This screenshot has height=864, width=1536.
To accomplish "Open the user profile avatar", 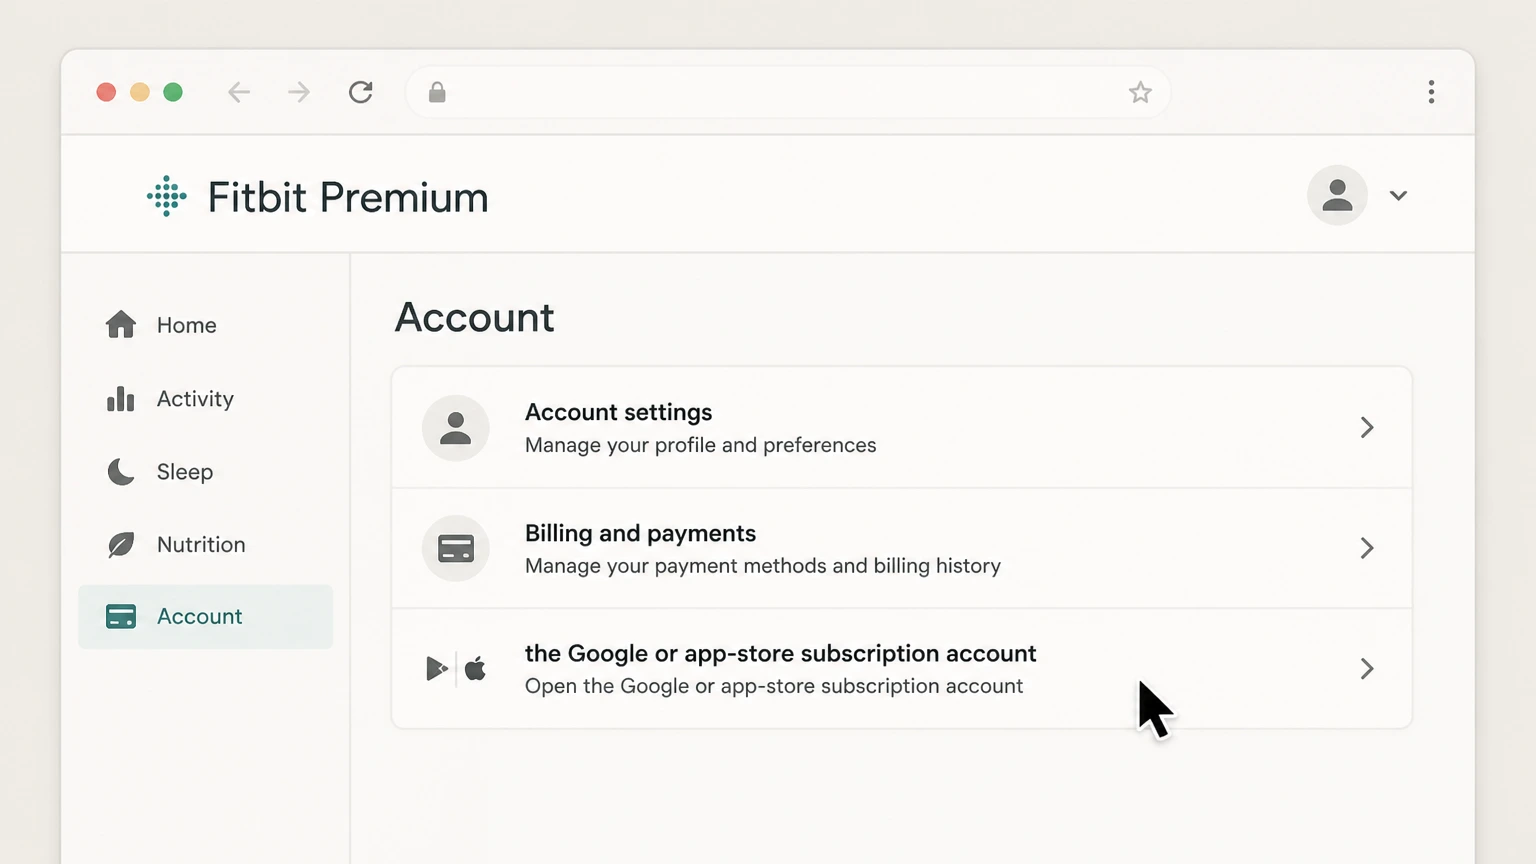I will coord(1337,195).
